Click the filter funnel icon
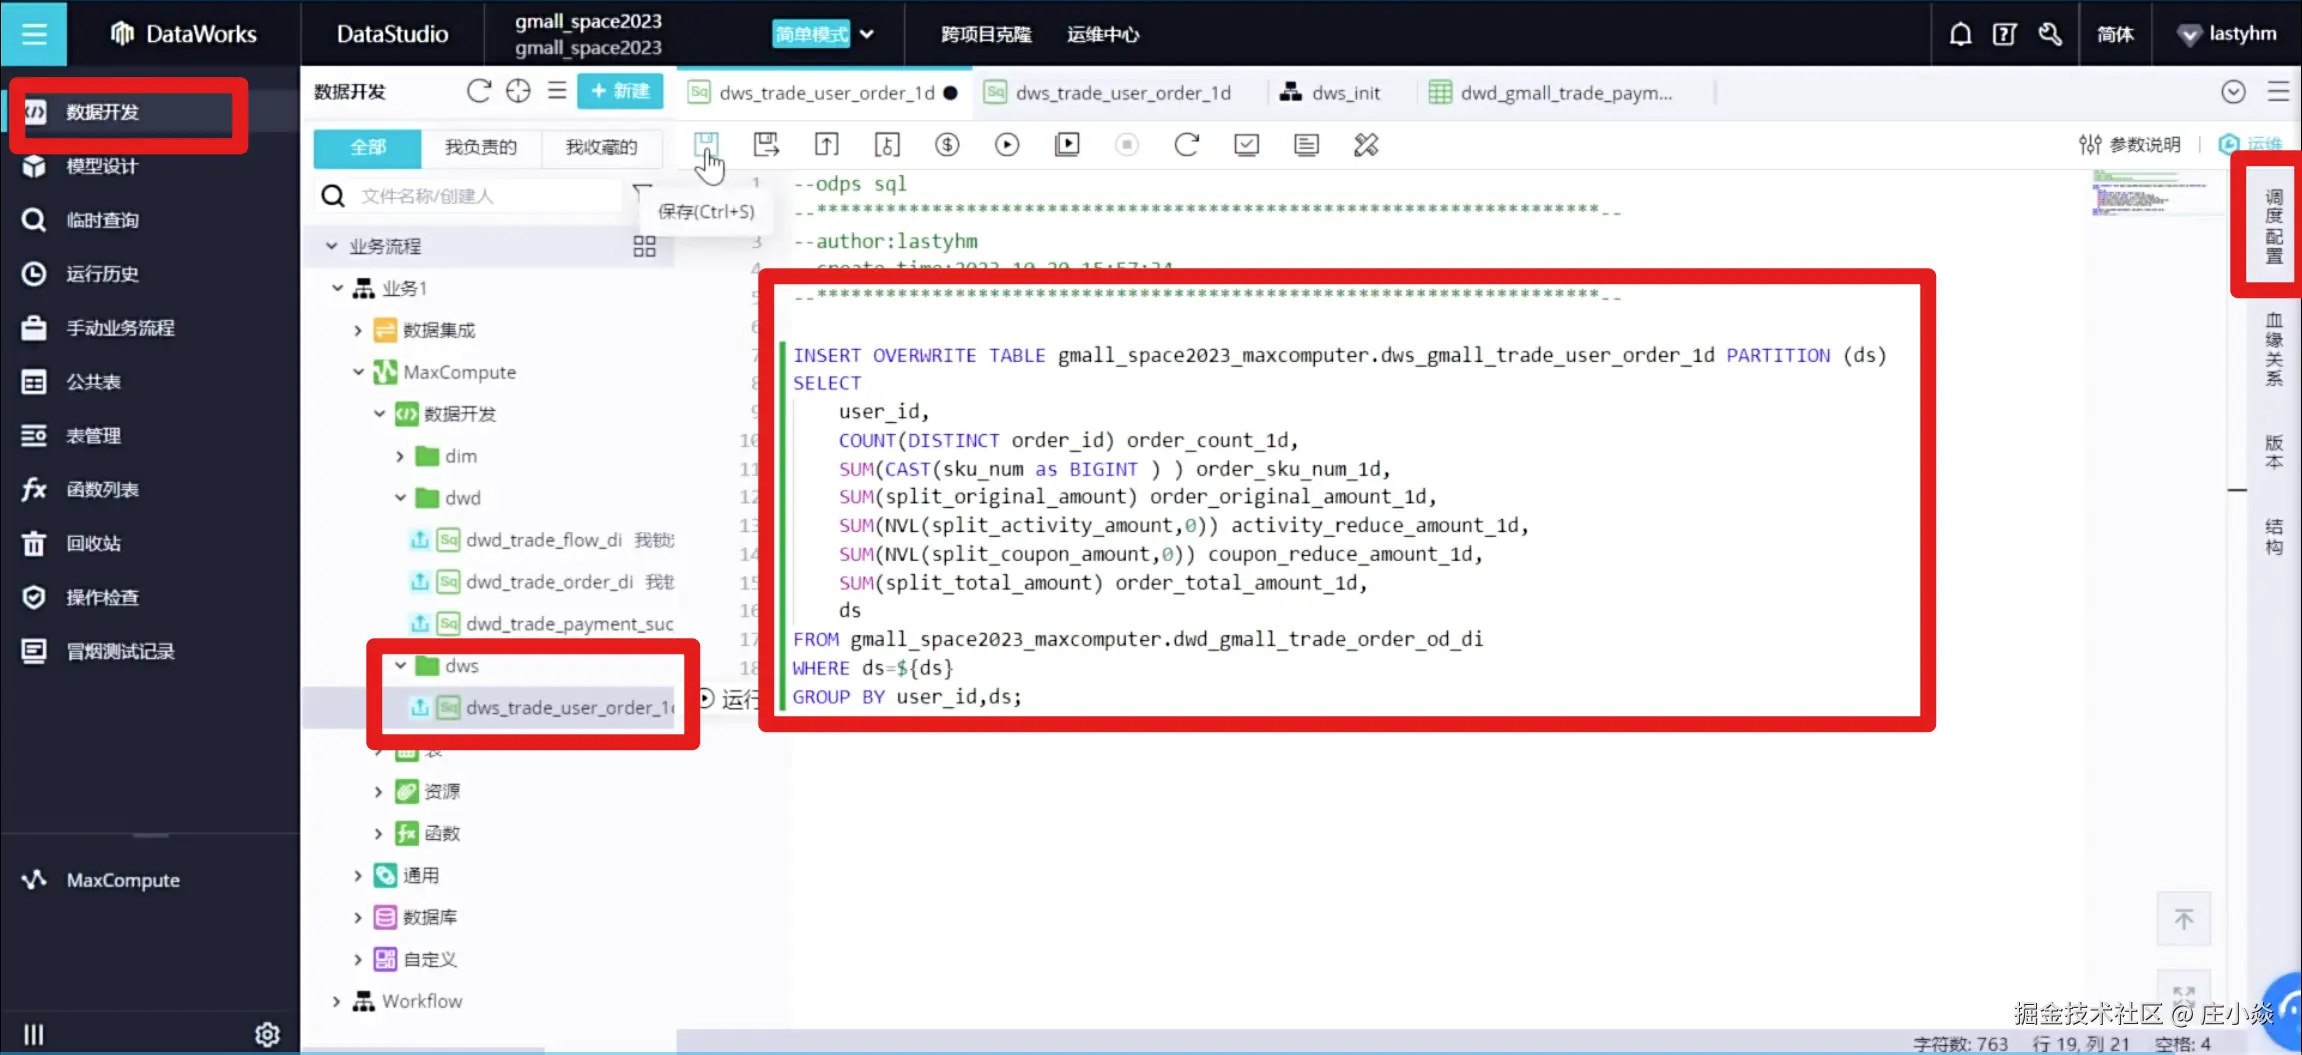 [x=642, y=192]
